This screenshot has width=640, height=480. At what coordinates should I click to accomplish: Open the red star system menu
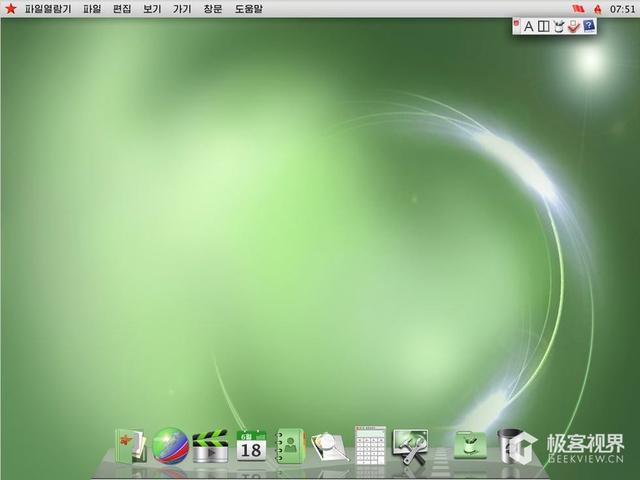(11, 9)
